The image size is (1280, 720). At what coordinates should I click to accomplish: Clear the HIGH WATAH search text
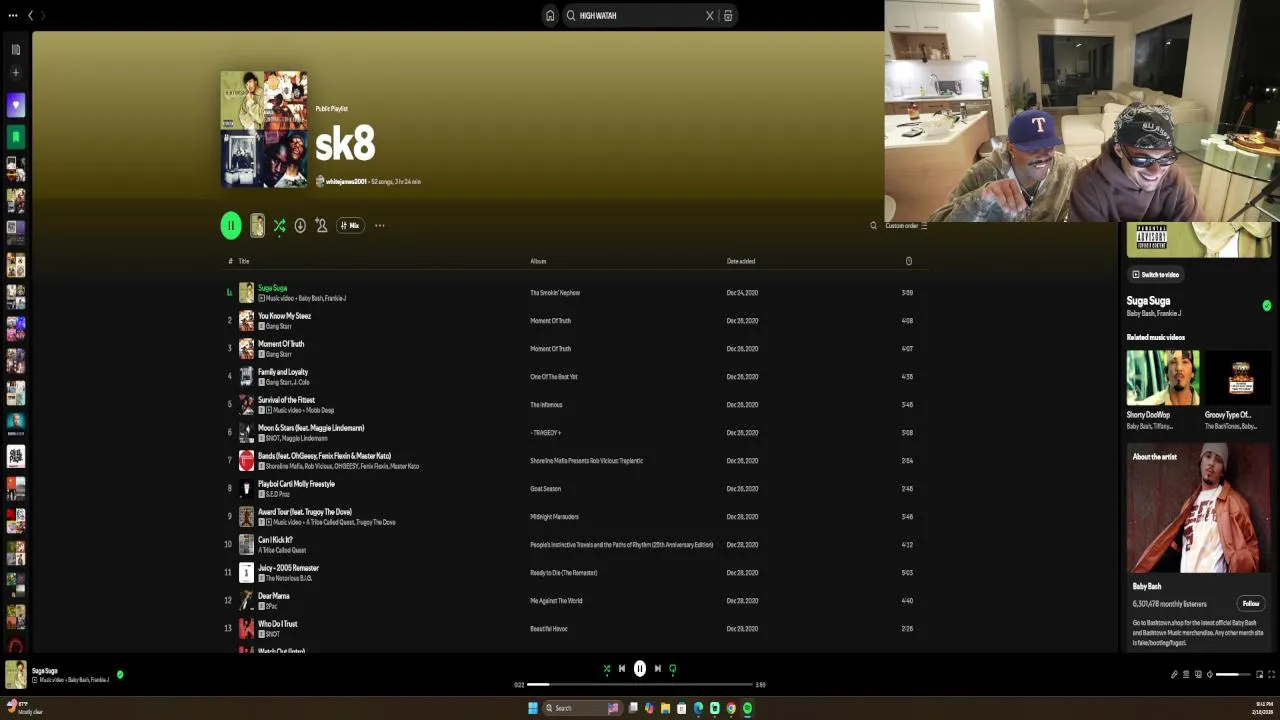click(710, 15)
